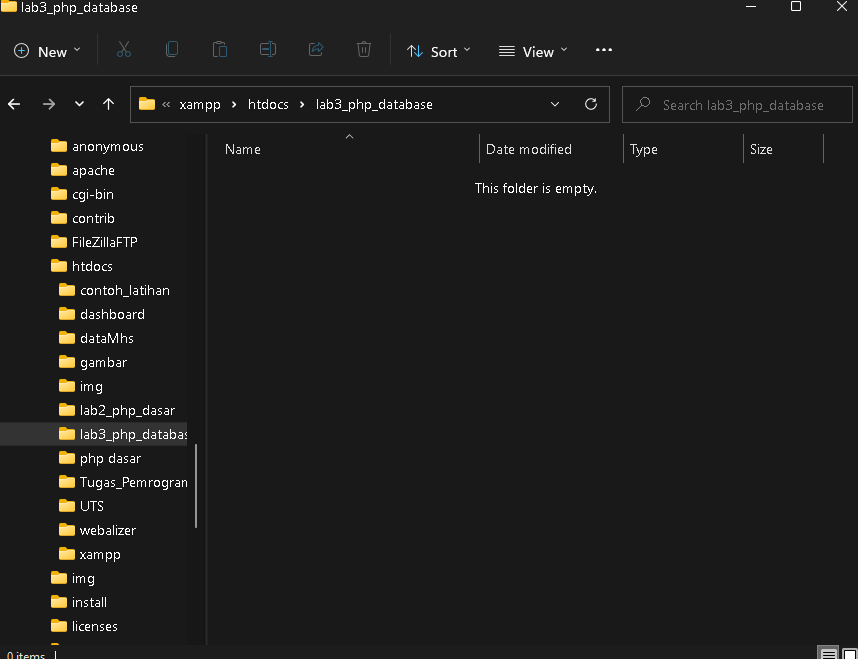
Task: Click the Paste icon in the toolbar
Action: coord(220,50)
